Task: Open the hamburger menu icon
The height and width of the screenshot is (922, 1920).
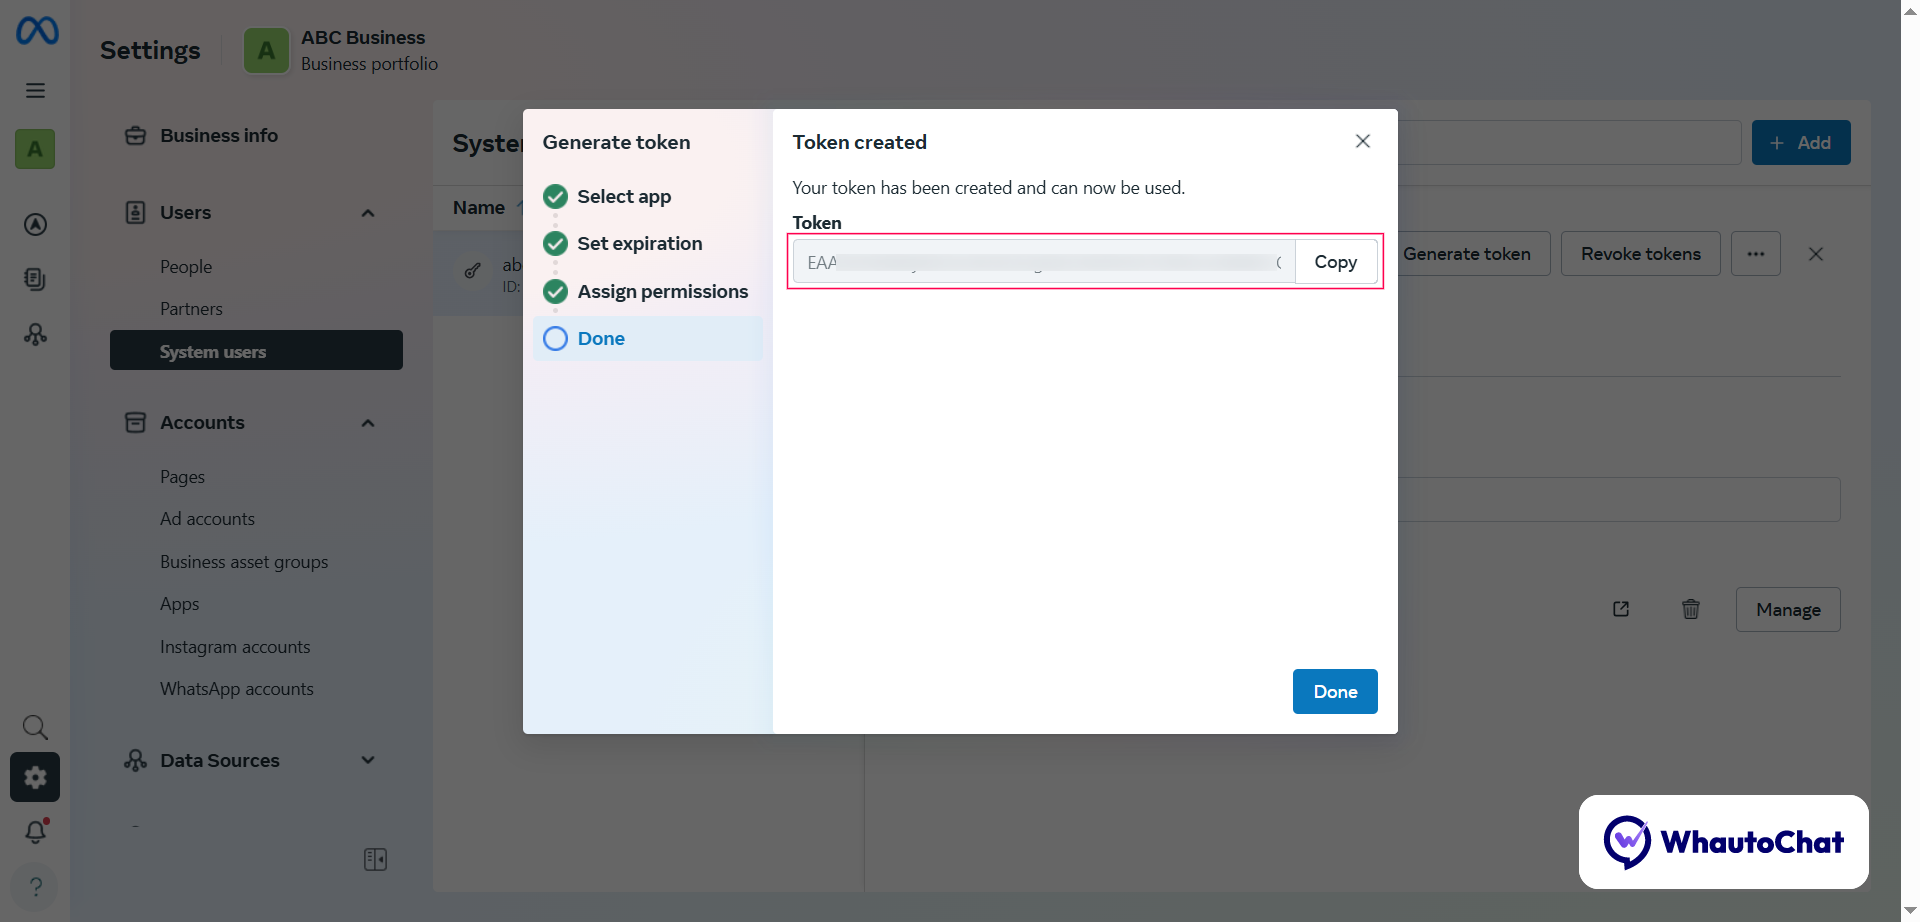Action: [35, 91]
